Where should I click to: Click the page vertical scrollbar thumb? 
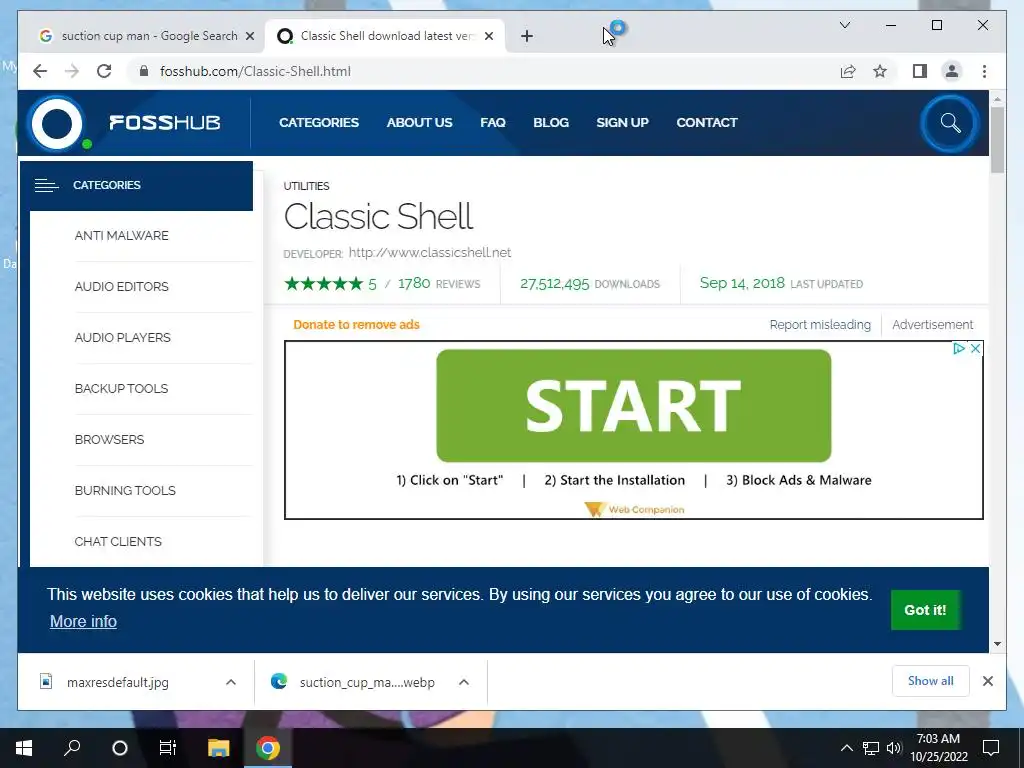point(997,140)
